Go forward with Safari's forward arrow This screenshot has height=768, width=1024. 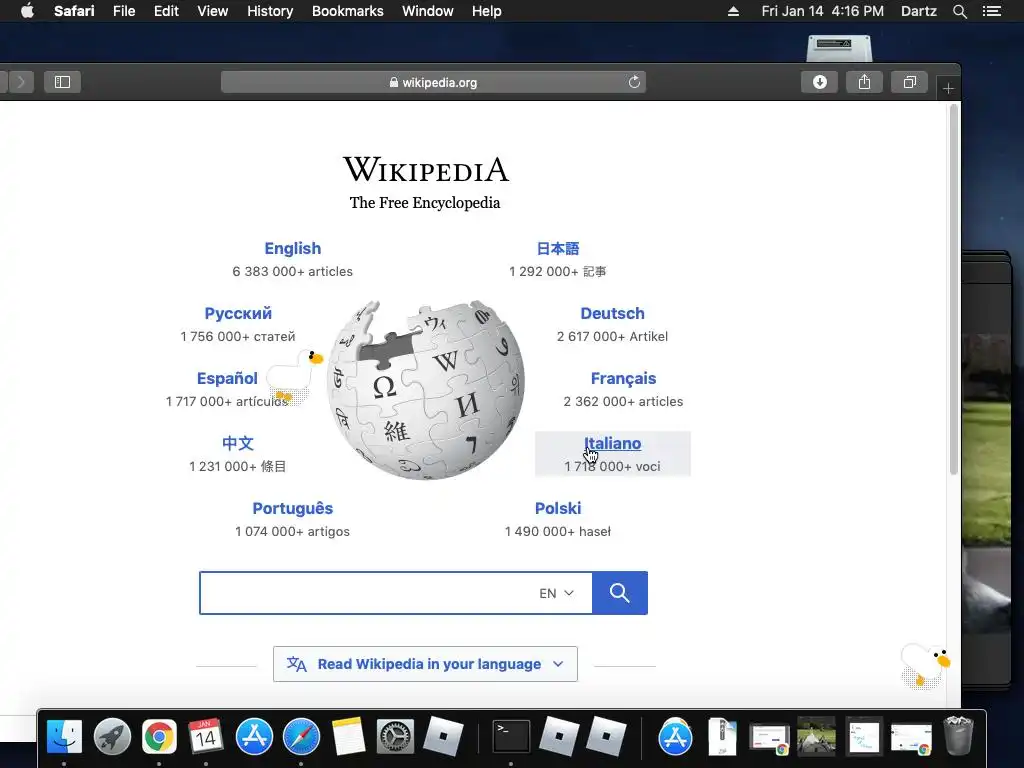(20, 82)
